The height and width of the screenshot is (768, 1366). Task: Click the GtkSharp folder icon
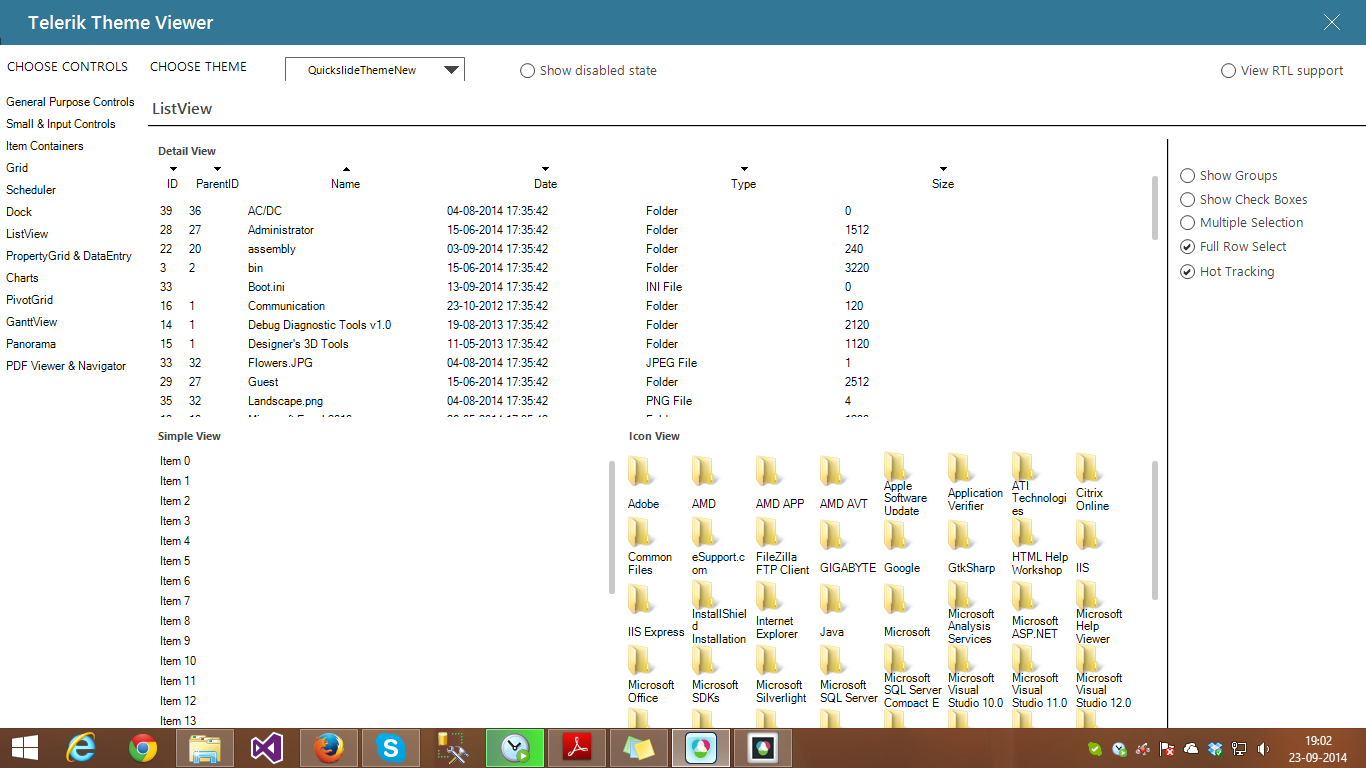pyautogui.click(x=961, y=535)
